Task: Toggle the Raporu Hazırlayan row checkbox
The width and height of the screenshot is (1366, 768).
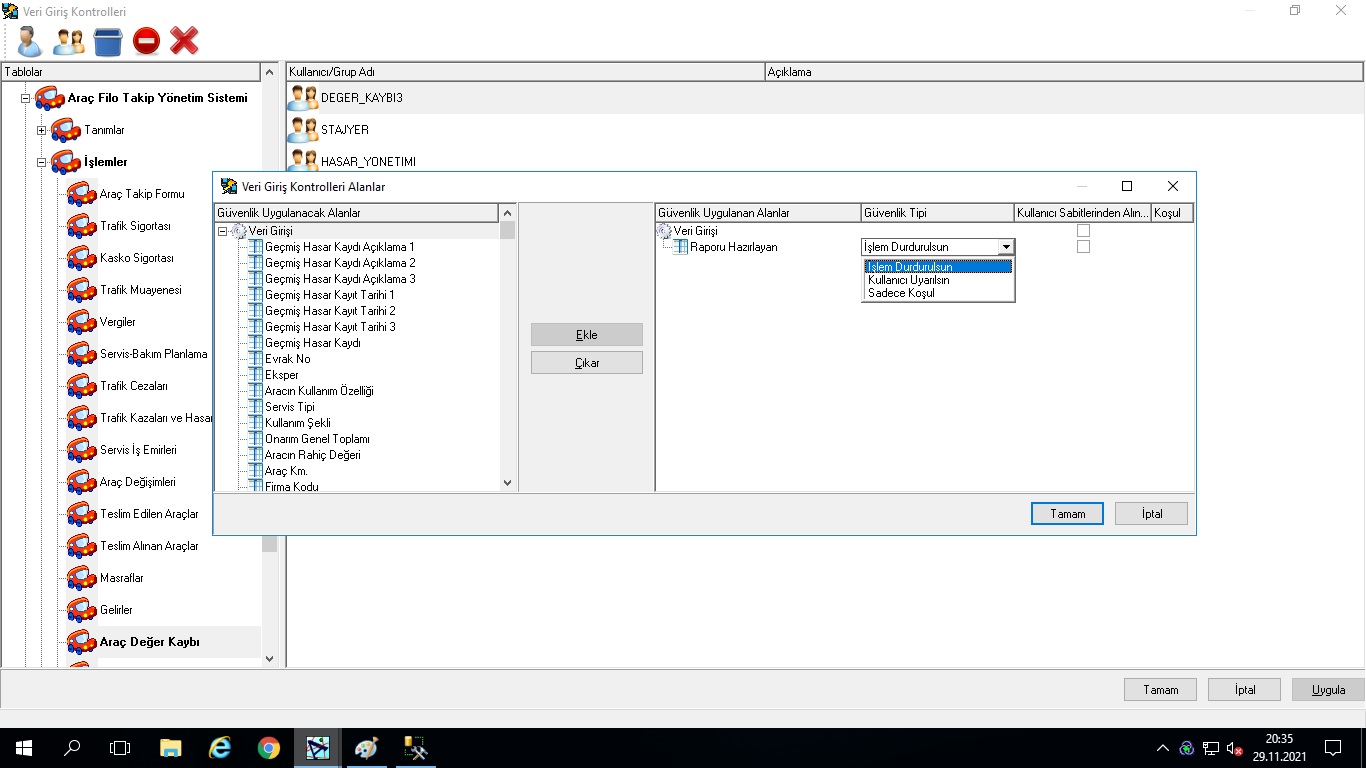Action: 1083,247
